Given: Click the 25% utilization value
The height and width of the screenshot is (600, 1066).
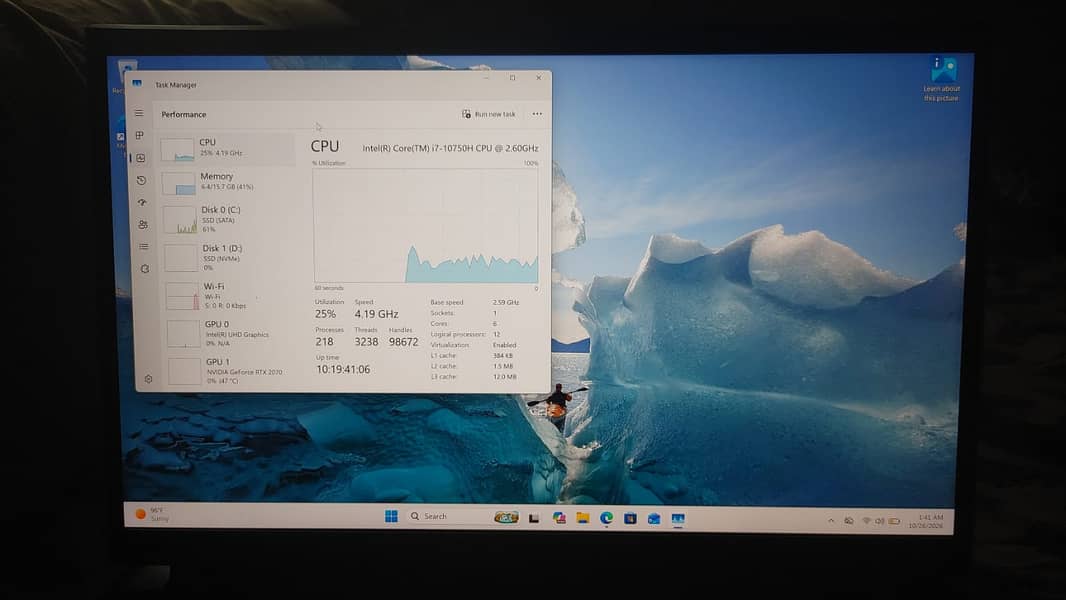Looking at the screenshot, I should (325, 314).
